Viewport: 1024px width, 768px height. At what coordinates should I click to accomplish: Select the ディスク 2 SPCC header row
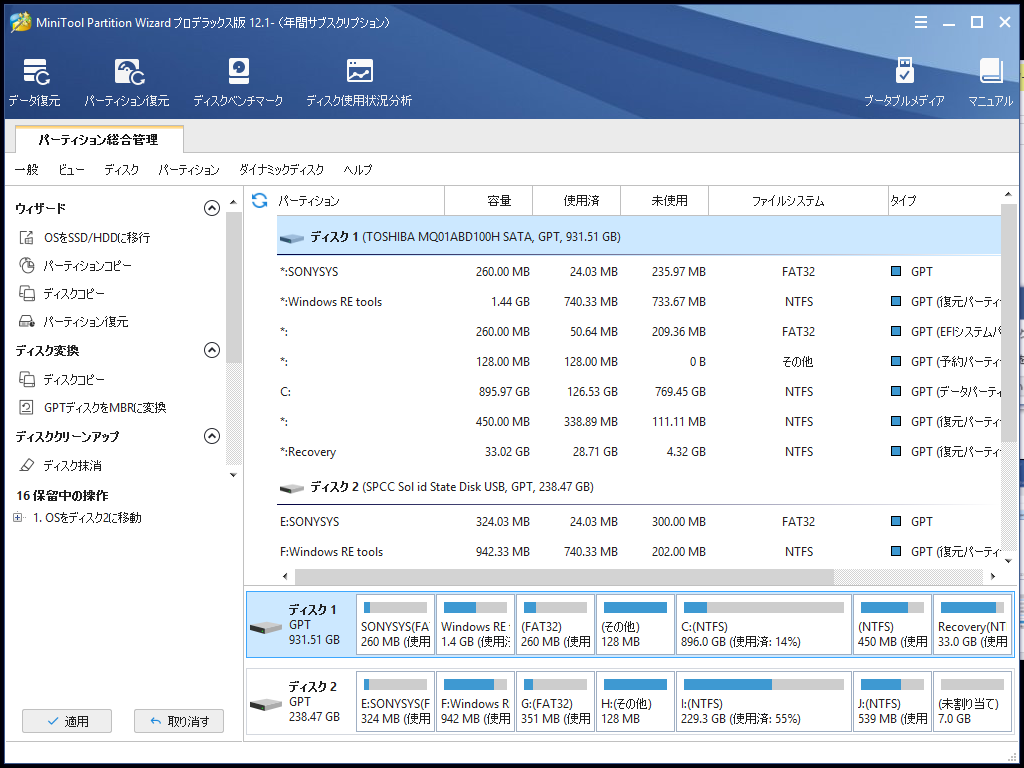(639, 487)
